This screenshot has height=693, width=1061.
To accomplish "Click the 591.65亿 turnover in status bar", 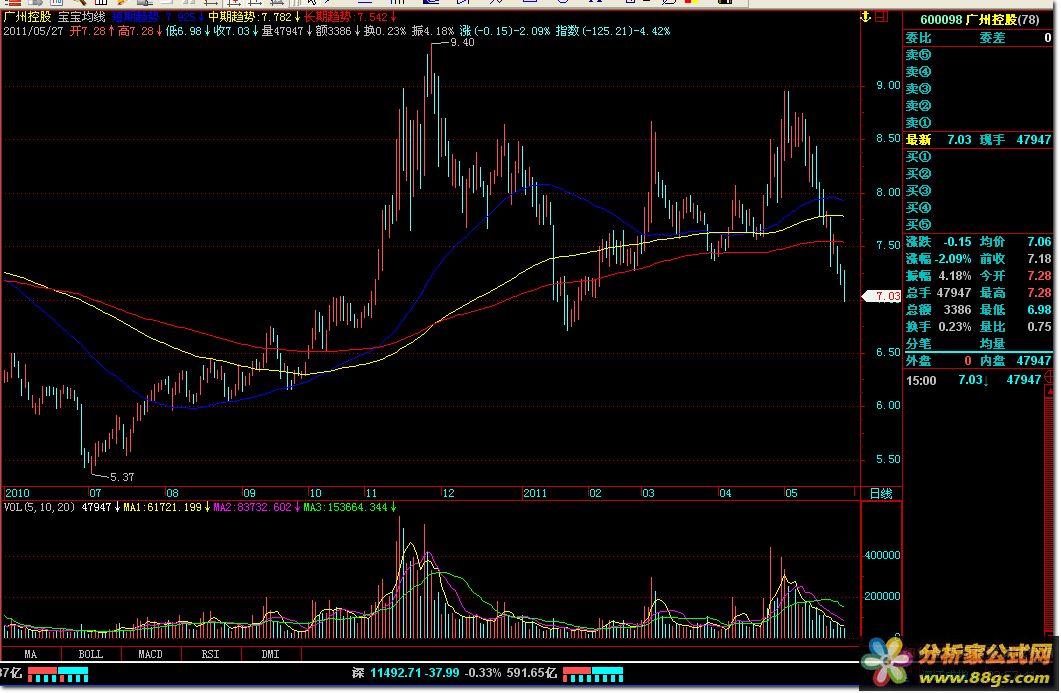I will 532,673.
